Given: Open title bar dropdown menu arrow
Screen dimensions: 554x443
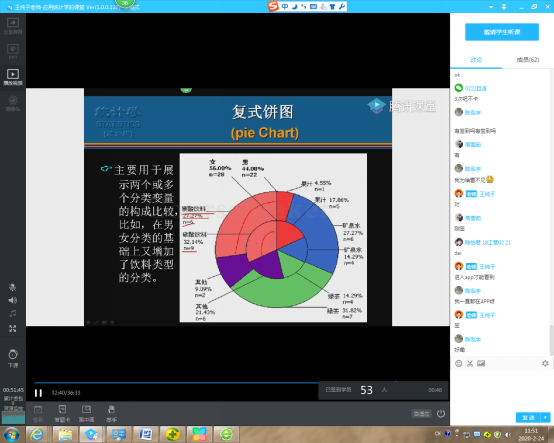Looking at the screenshot, I should click(x=491, y=7).
